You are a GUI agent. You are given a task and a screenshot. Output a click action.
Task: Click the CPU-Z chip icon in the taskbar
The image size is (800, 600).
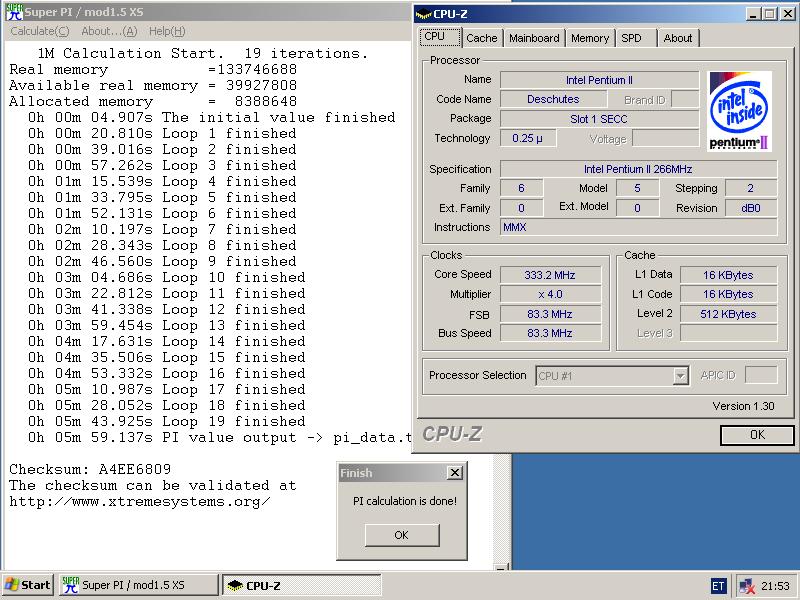pyautogui.click(x=235, y=585)
